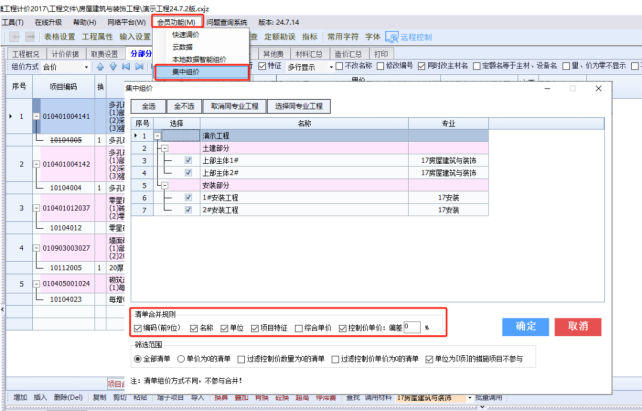Click the back arrow toolbar icon
The width and height of the screenshot is (642, 411).
point(15,37)
